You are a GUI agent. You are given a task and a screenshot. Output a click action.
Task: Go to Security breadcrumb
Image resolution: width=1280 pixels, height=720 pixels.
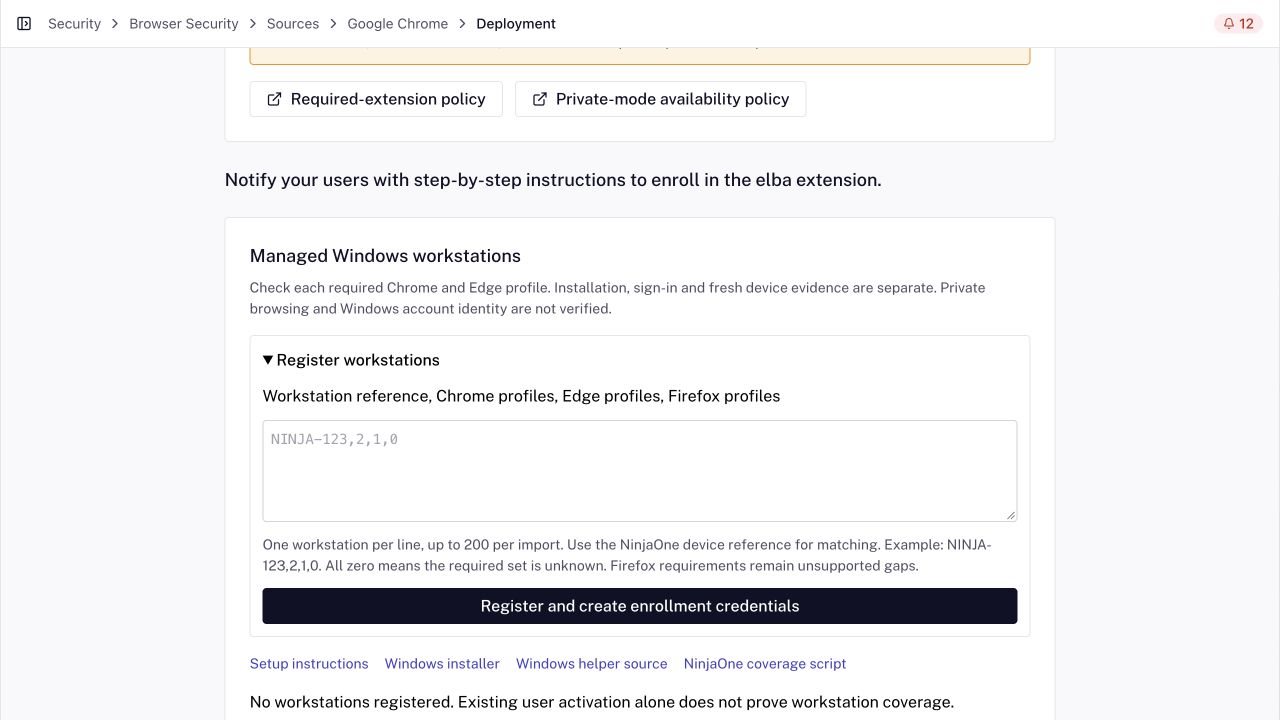(74, 24)
